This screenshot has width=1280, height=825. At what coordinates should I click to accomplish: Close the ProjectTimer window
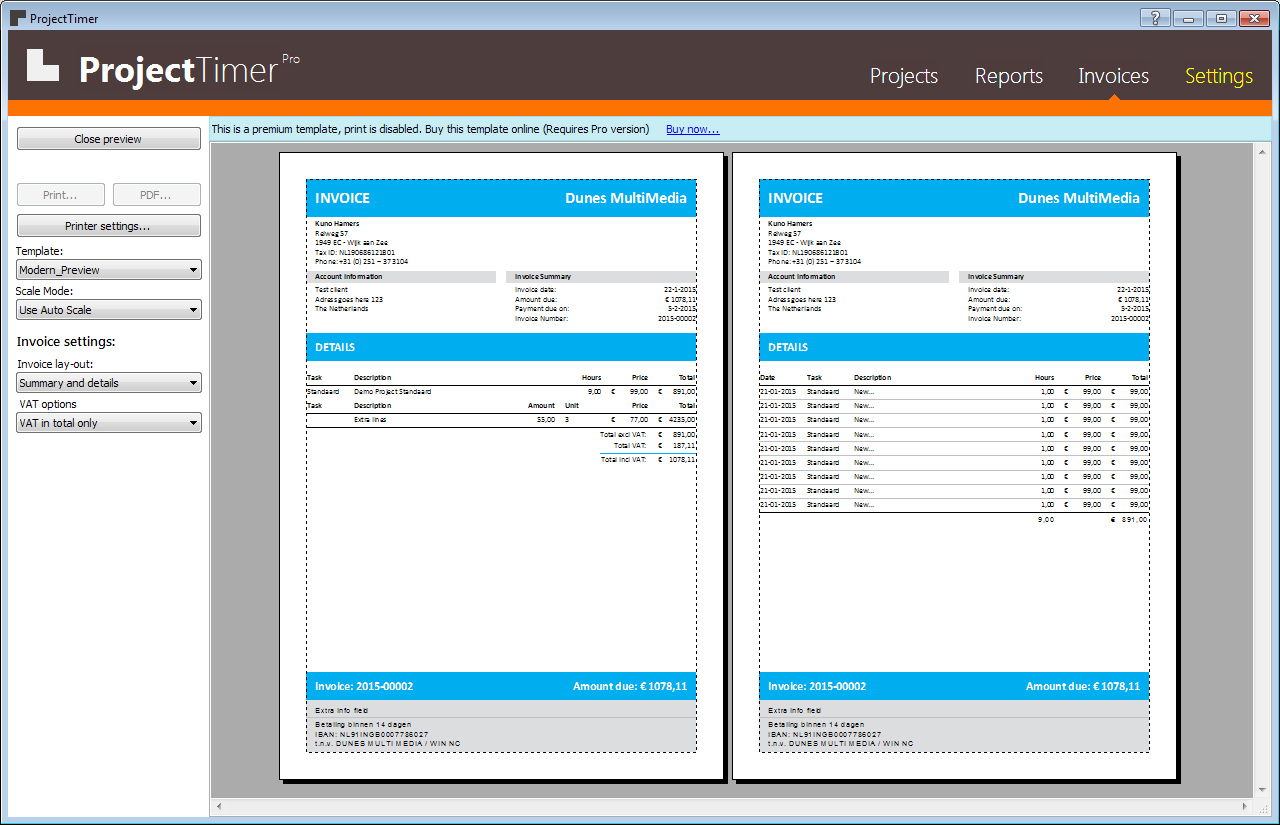1253,18
